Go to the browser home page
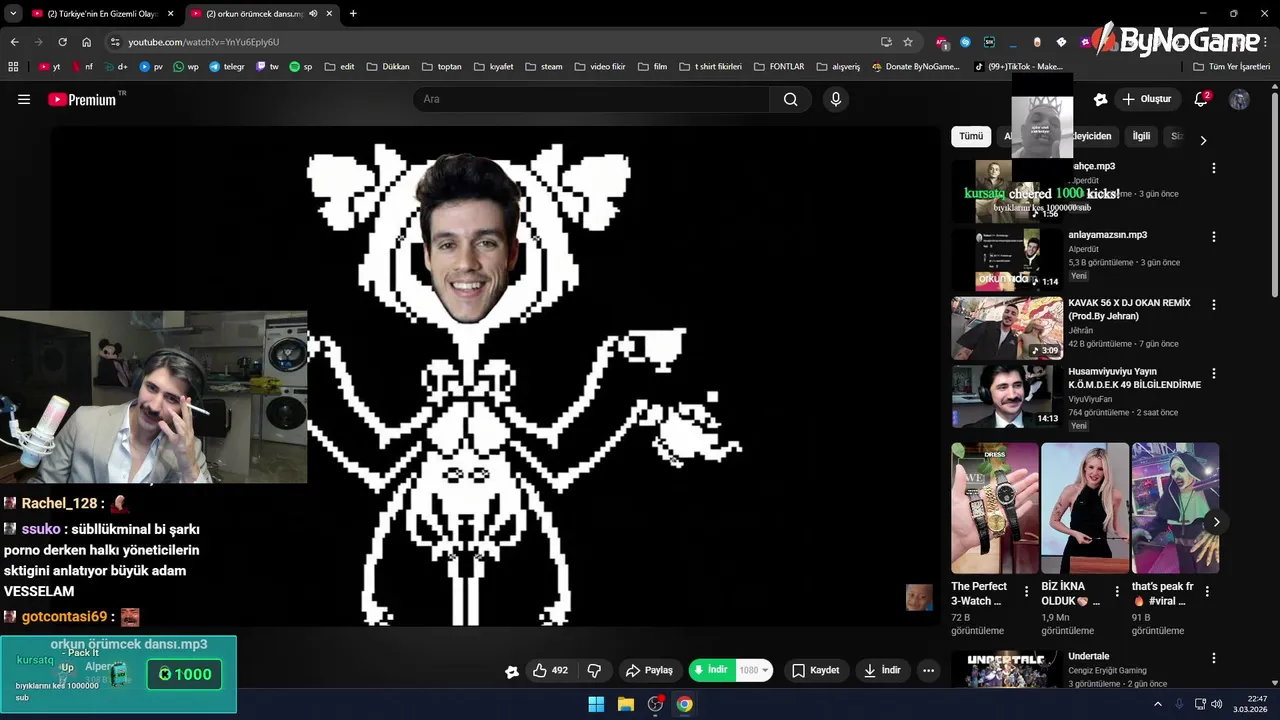Viewport: 1280px width, 720px height. click(x=86, y=42)
